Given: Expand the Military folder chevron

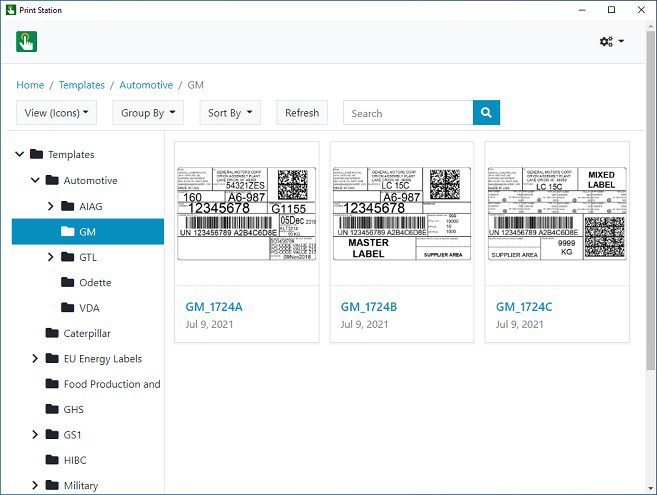Looking at the screenshot, I should [x=35, y=485].
